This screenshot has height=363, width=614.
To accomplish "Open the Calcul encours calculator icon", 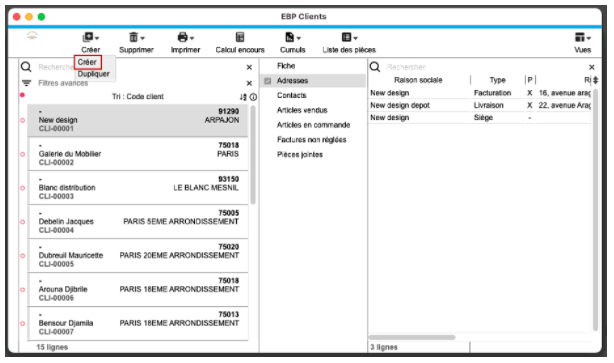I will tap(240, 37).
